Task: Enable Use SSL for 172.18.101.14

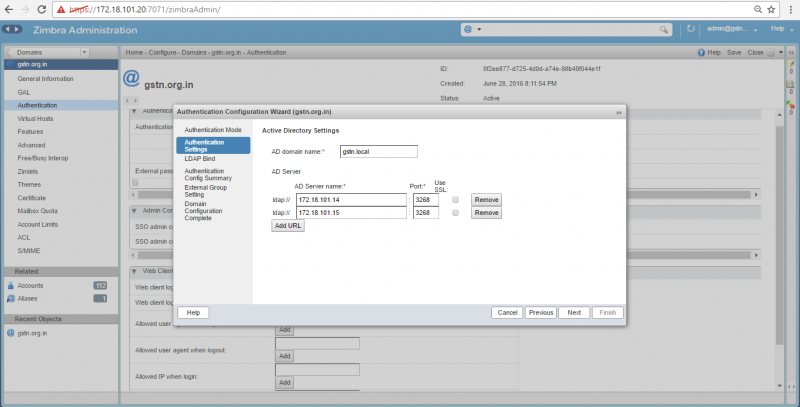Action: click(455, 200)
